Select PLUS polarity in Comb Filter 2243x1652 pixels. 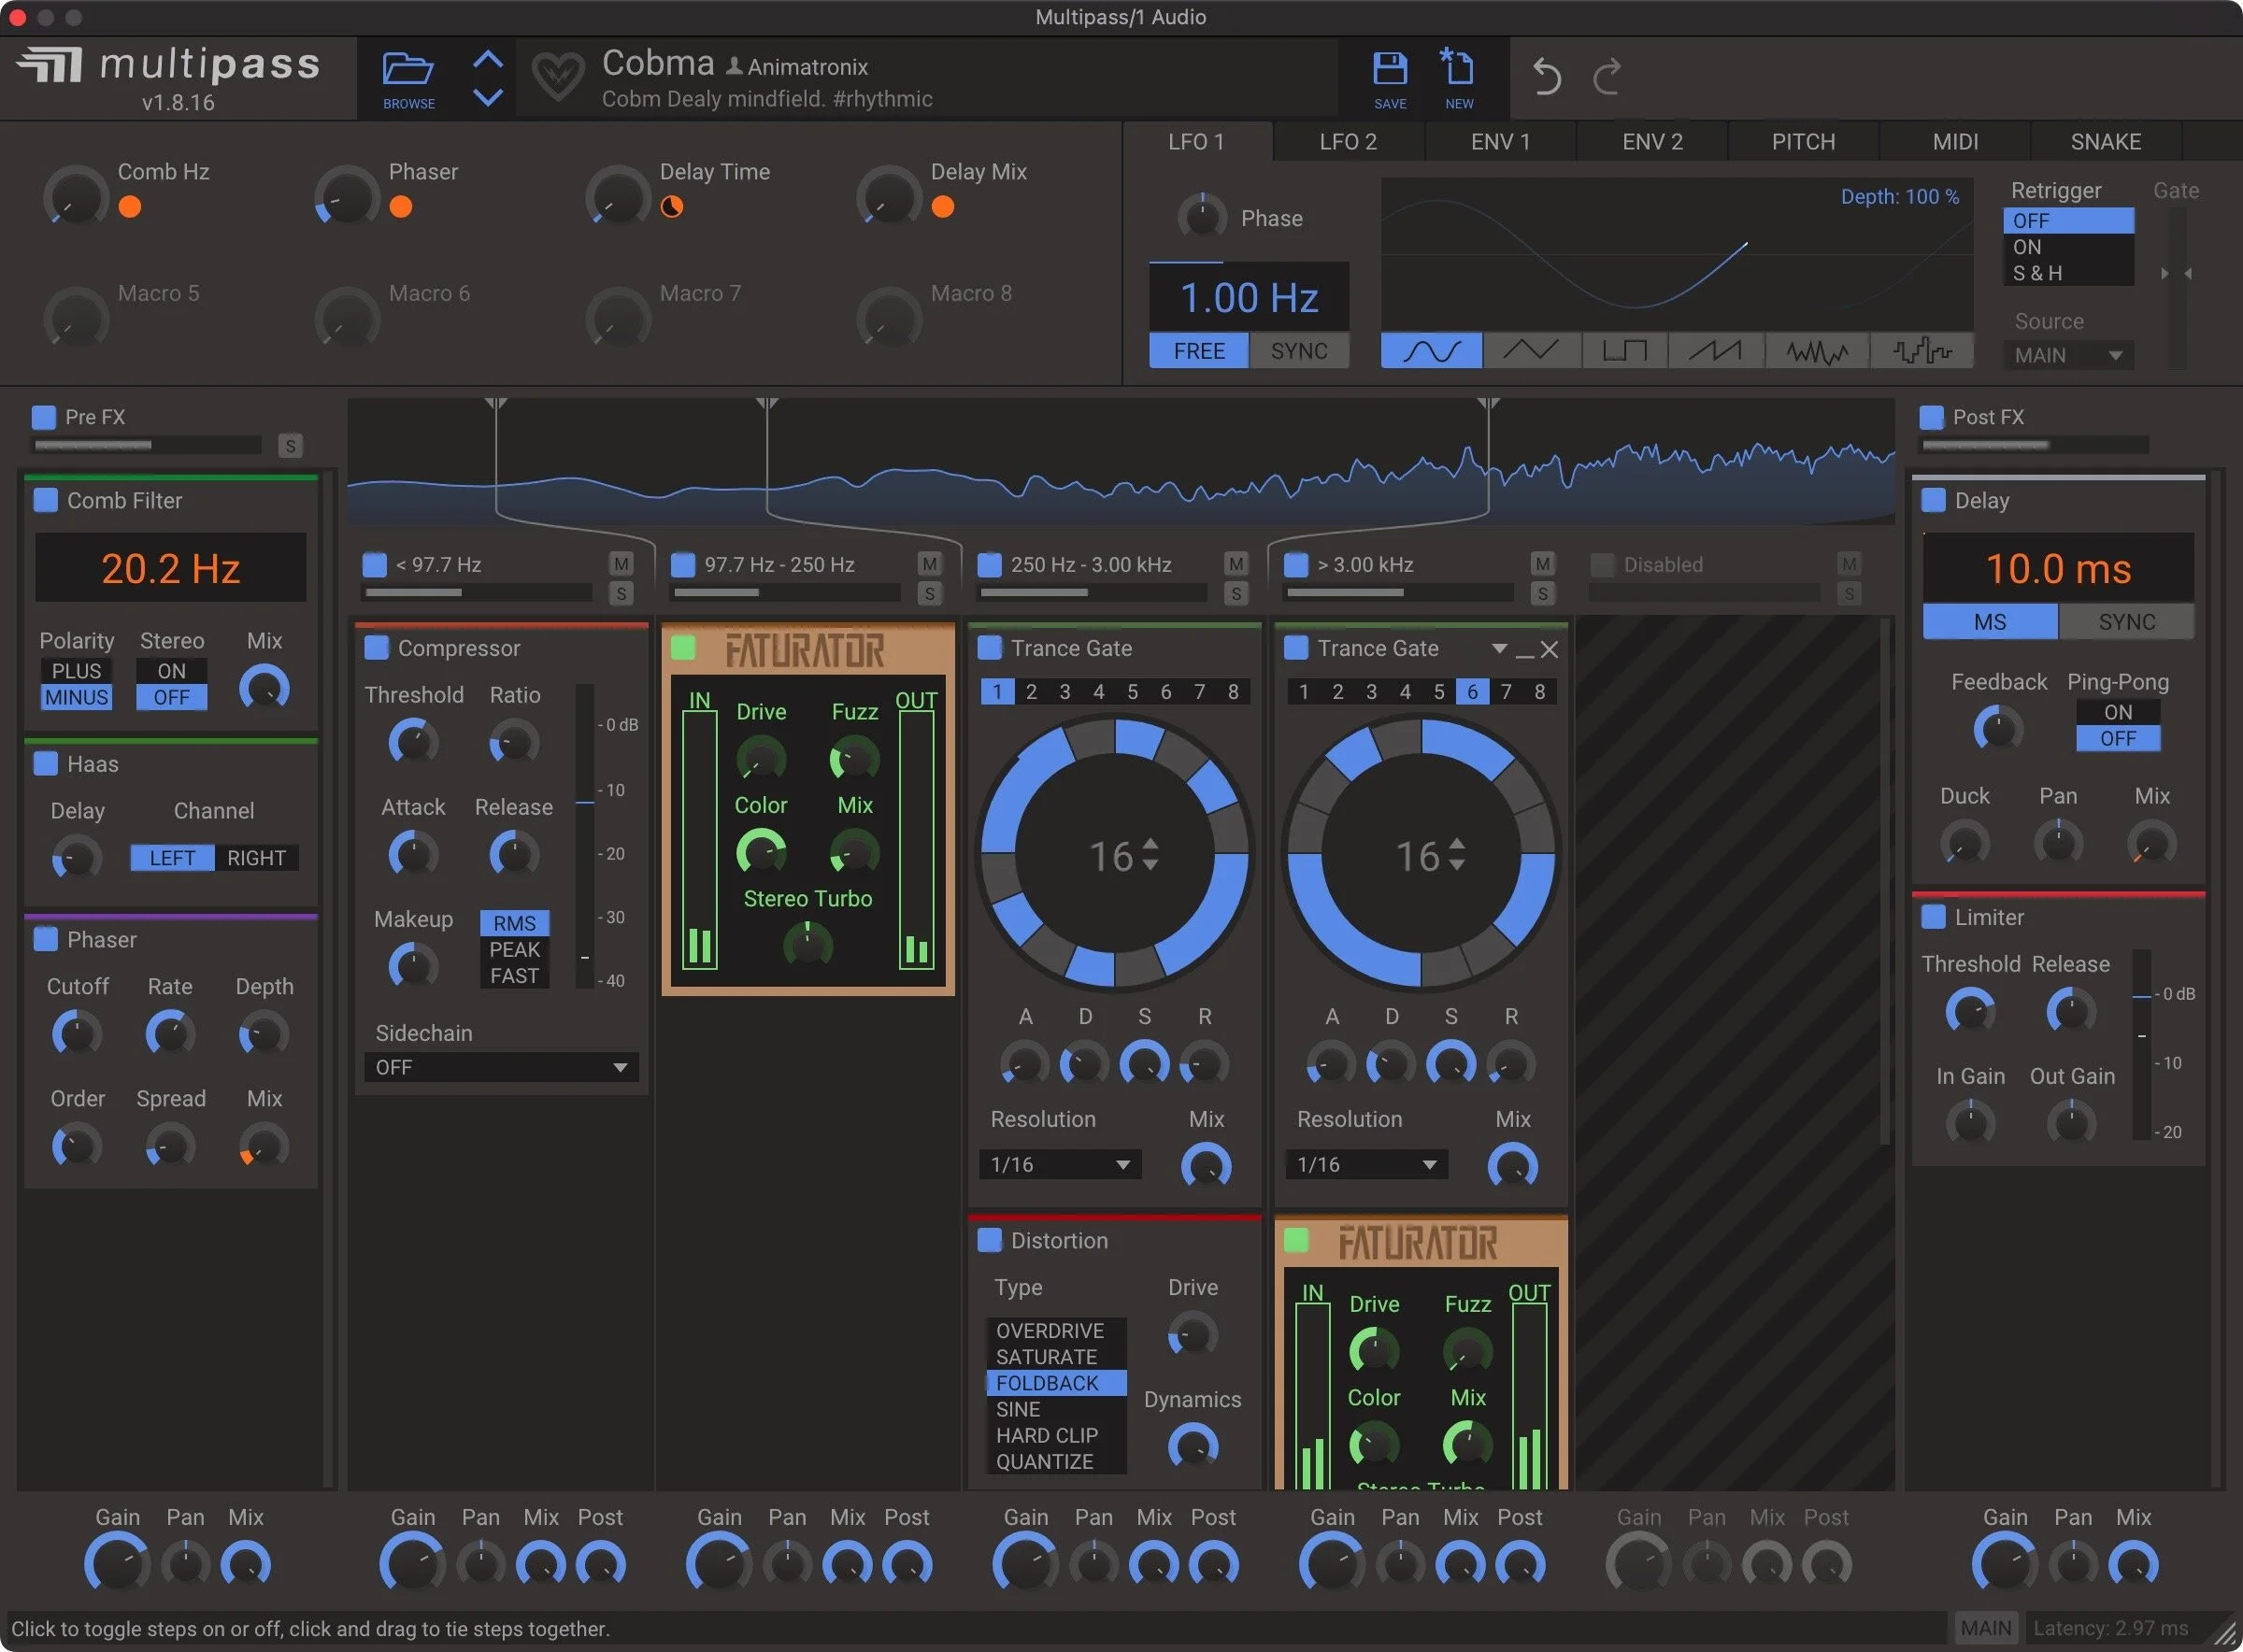pos(77,671)
